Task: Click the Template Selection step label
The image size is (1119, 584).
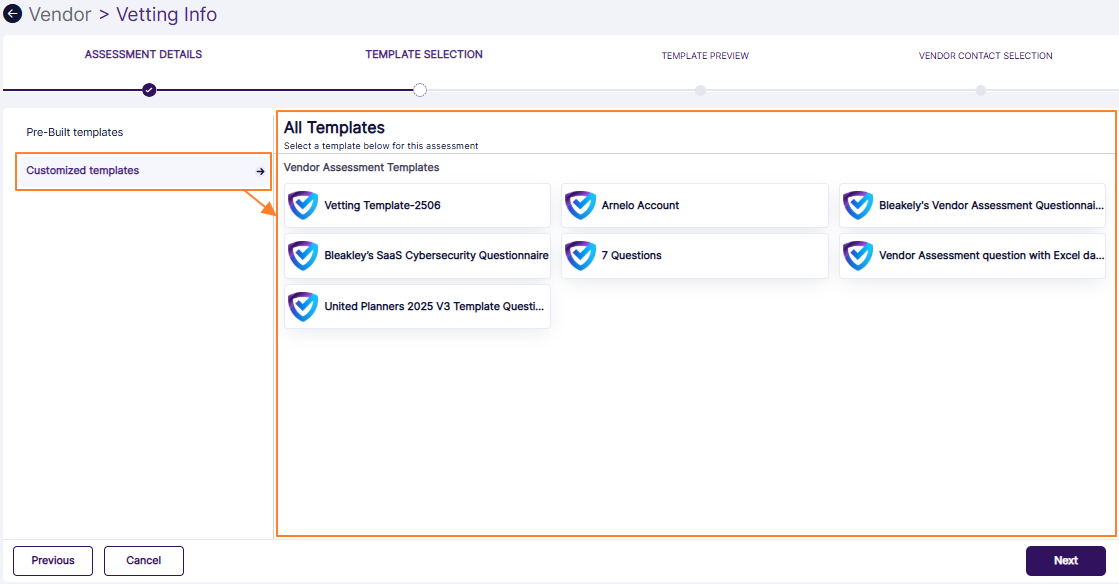Action: tap(424, 55)
